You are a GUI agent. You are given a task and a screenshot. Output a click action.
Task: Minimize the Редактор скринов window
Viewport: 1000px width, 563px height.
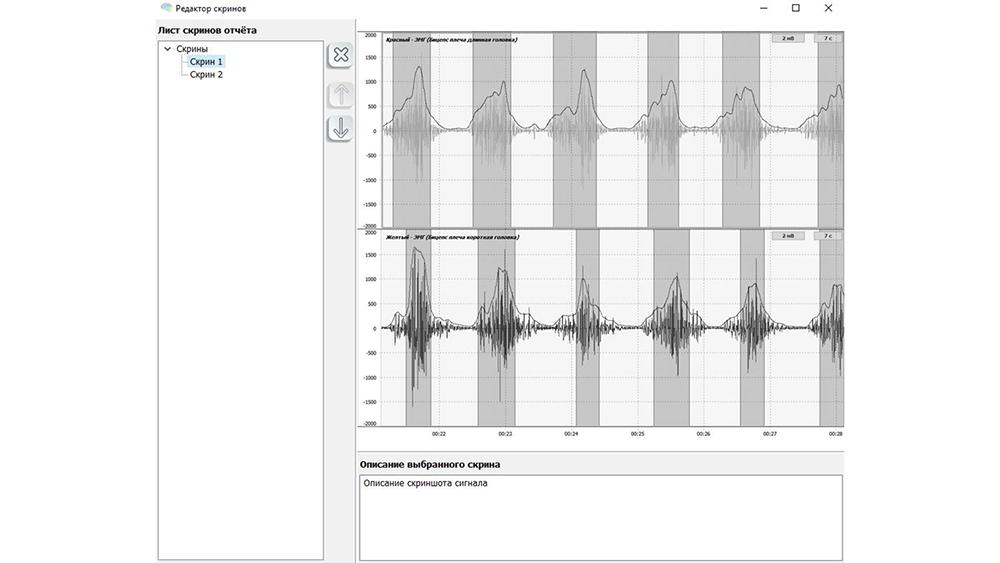(763, 8)
